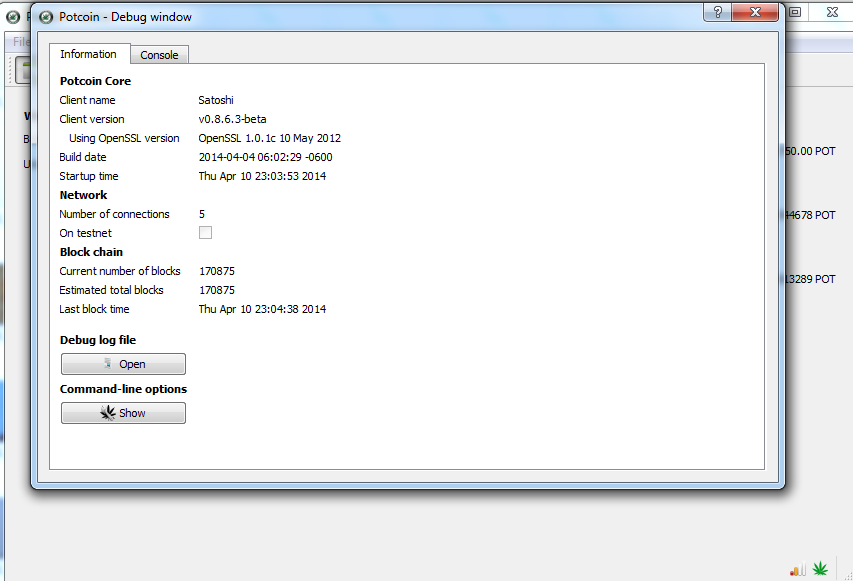This screenshot has width=853, height=581.
Task: Click the Block chain section heading
Action: click(91, 252)
